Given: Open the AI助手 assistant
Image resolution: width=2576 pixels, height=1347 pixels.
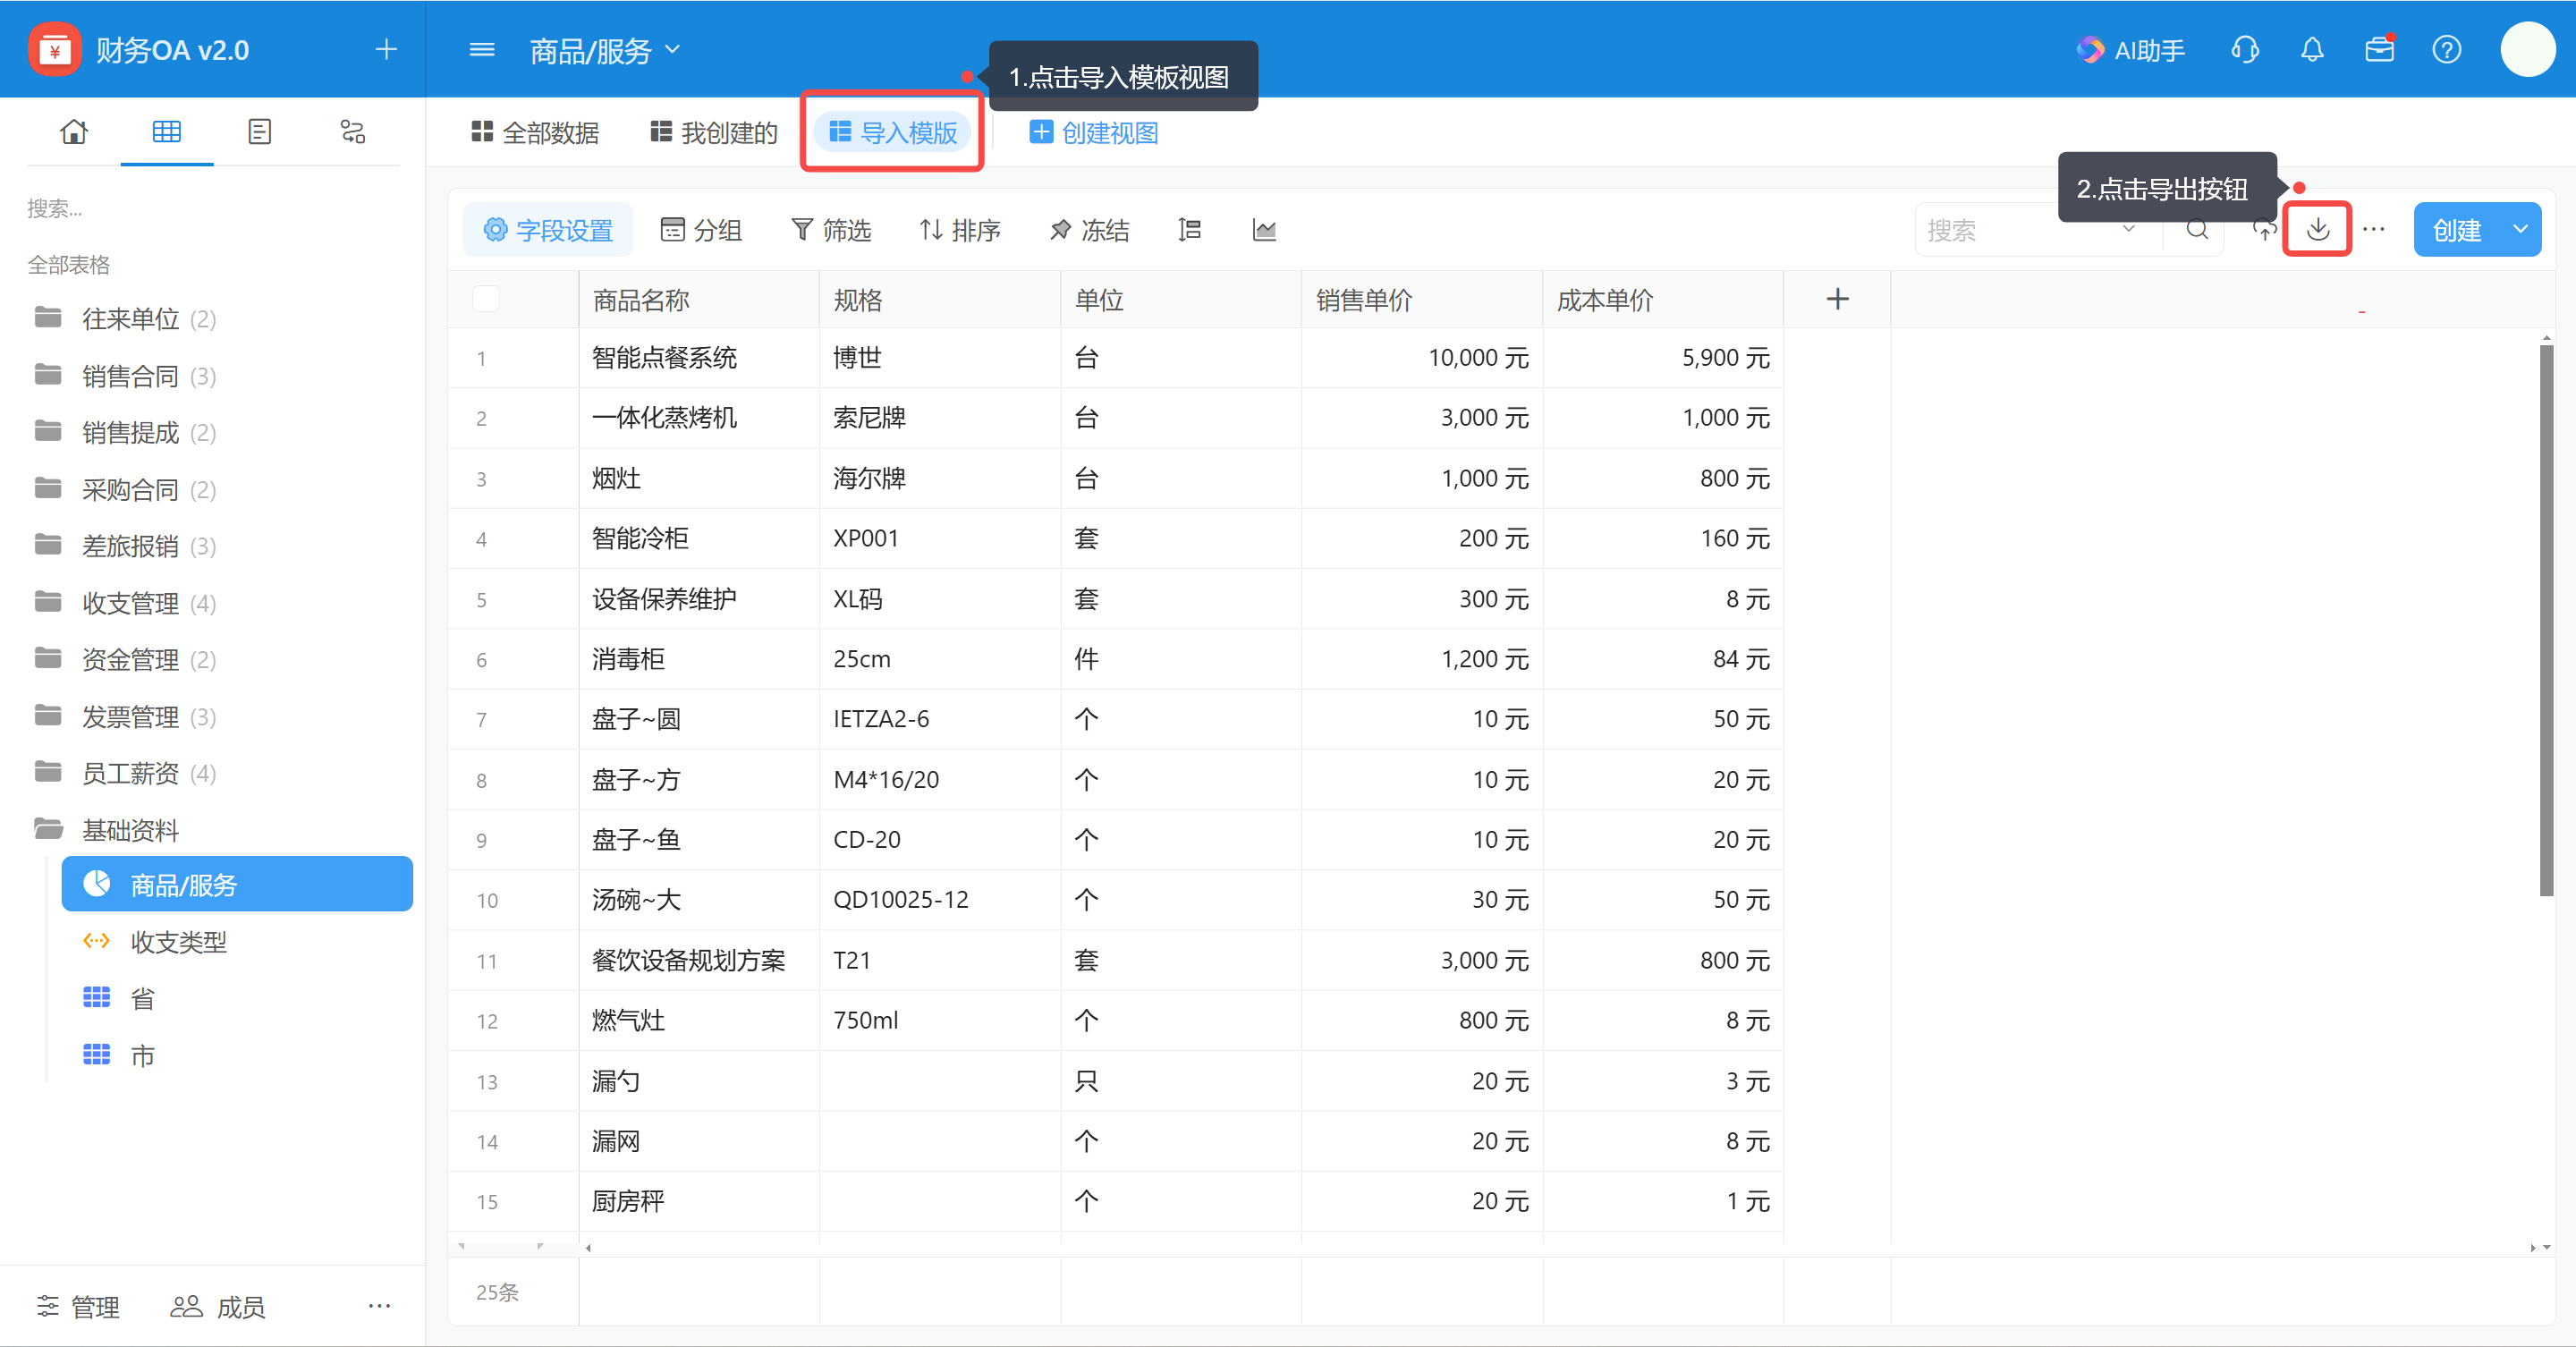Looking at the screenshot, I should [2130, 49].
